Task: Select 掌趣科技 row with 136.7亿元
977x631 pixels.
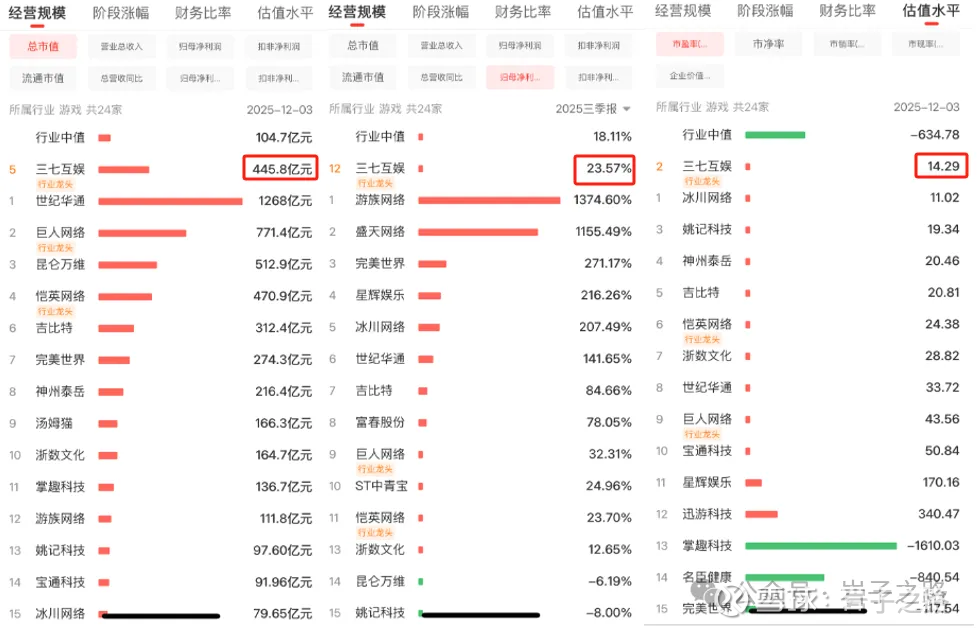Action: (160, 487)
